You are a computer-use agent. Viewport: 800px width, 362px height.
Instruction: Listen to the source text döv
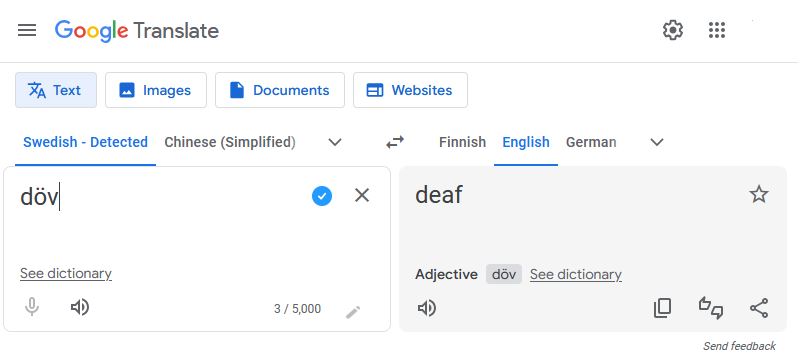tap(80, 307)
